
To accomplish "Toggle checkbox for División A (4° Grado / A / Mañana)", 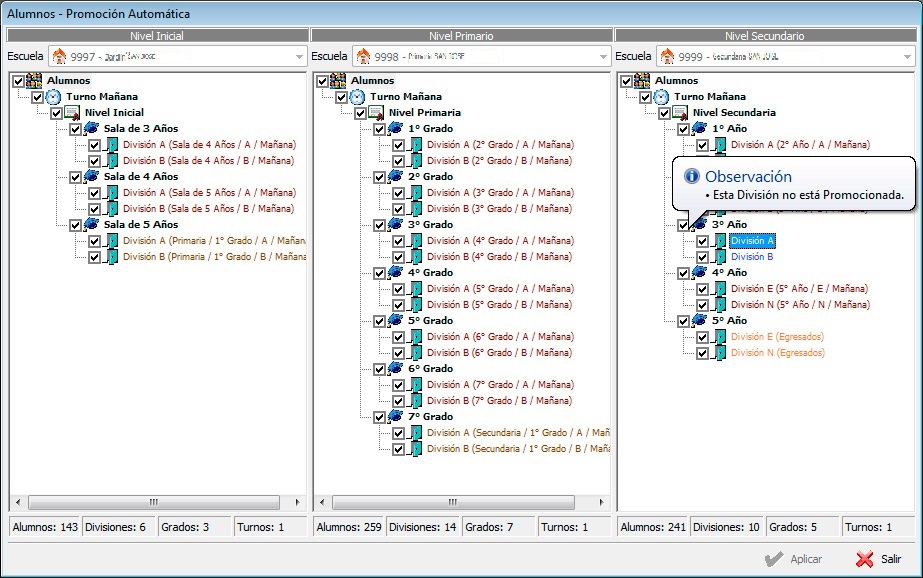I will [x=398, y=241].
